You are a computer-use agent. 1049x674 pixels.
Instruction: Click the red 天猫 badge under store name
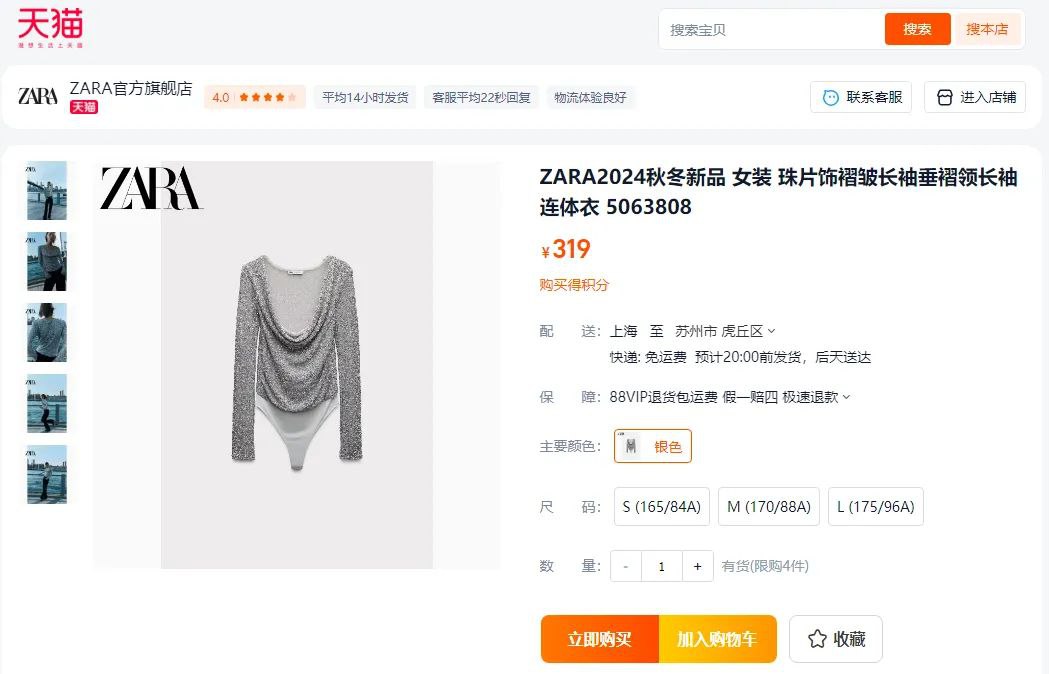point(84,107)
